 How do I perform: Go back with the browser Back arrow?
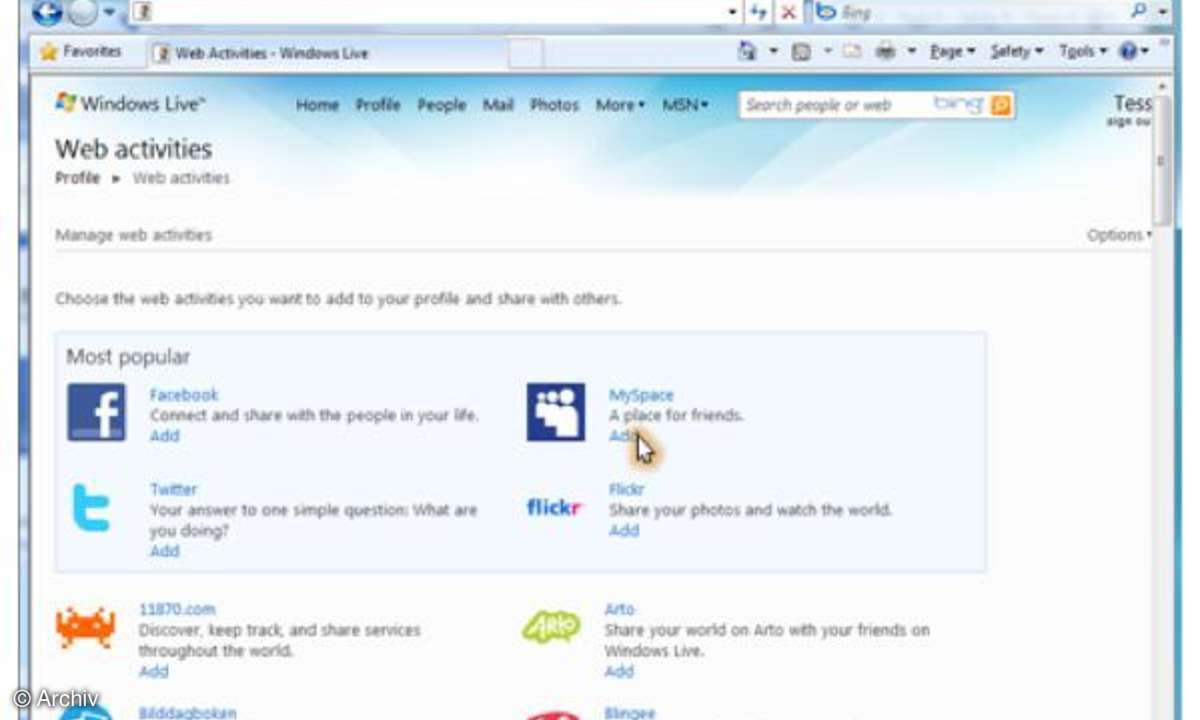click(48, 11)
